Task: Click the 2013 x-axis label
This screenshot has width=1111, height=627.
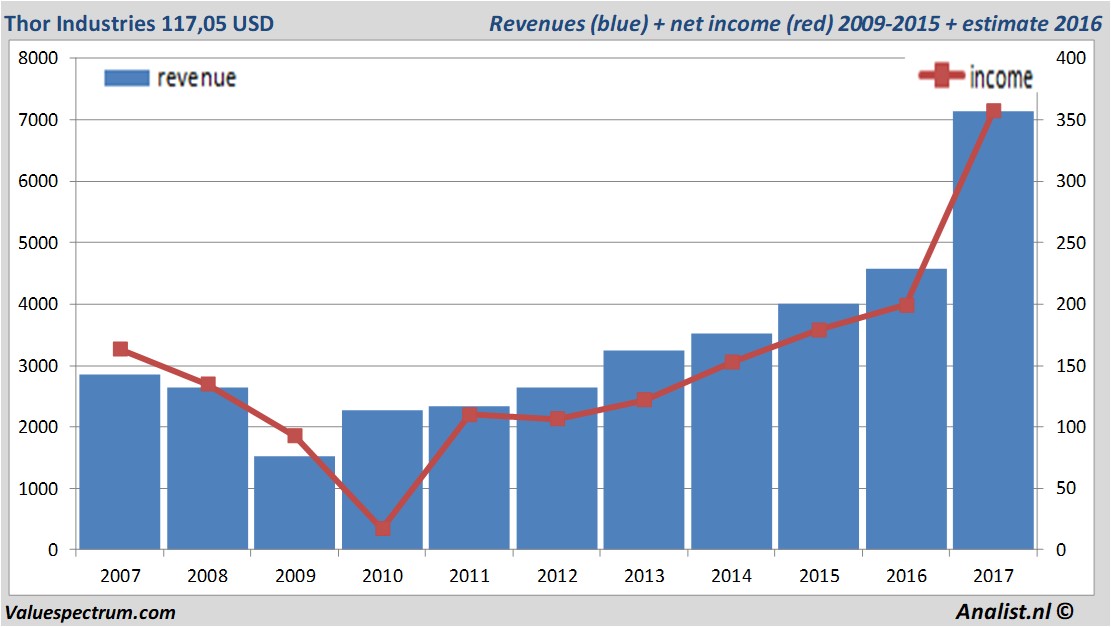Action: [x=644, y=575]
